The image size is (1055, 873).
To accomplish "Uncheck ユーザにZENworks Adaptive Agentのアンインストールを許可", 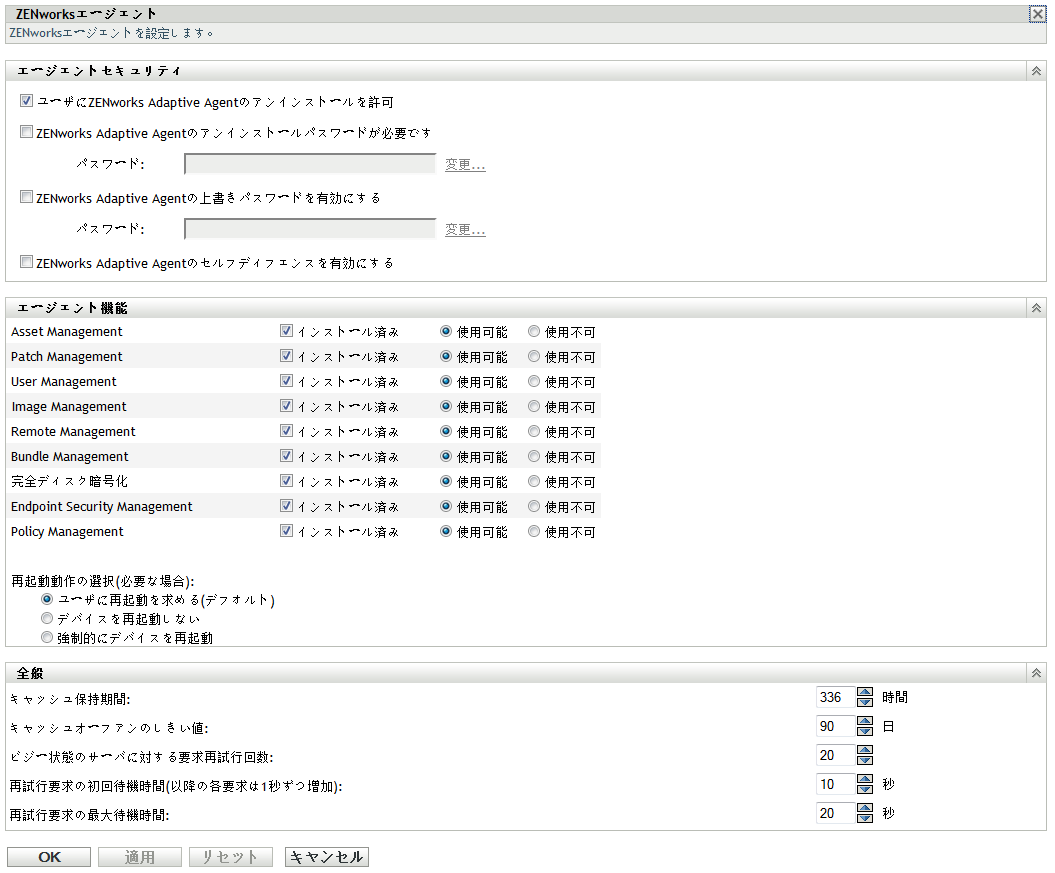I will 26,101.
